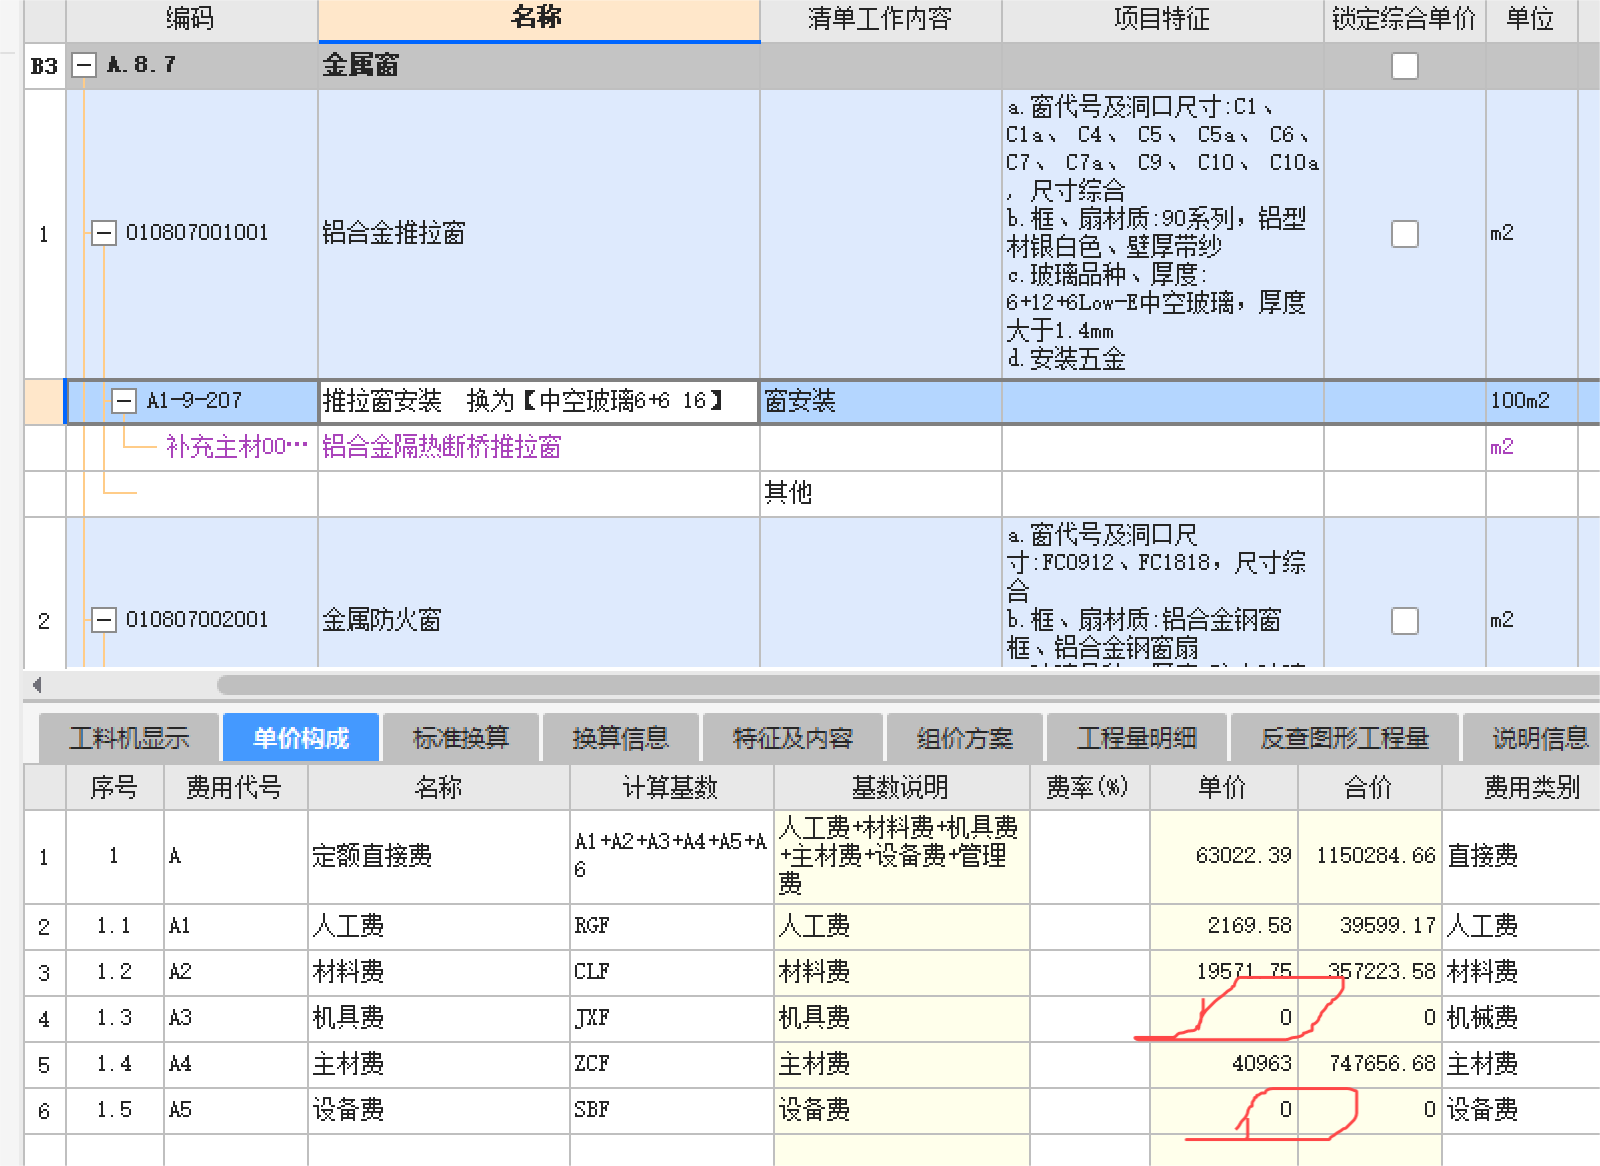1600x1166 pixels.
Task: Toggle lock price checkbox for 金属防火窗
Action: click(x=1405, y=621)
